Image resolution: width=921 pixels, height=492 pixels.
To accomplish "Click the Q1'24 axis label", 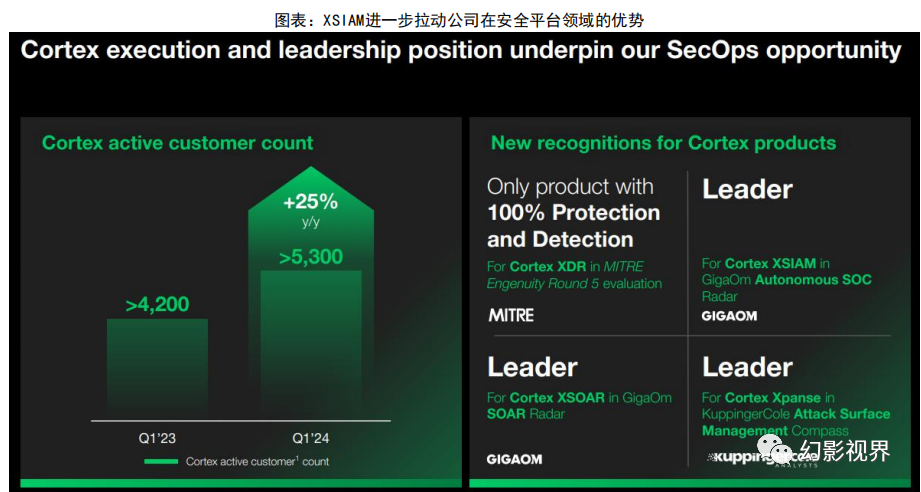I will coord(311,438).
